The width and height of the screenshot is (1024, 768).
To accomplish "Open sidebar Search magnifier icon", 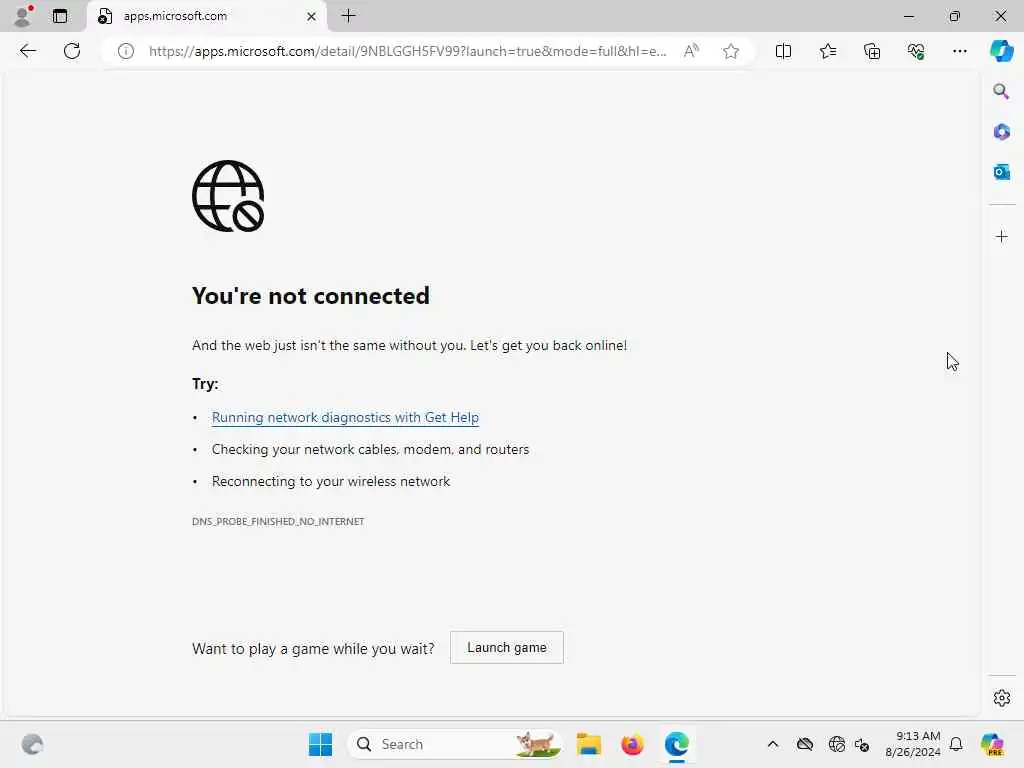I will tap(1001, 91).
